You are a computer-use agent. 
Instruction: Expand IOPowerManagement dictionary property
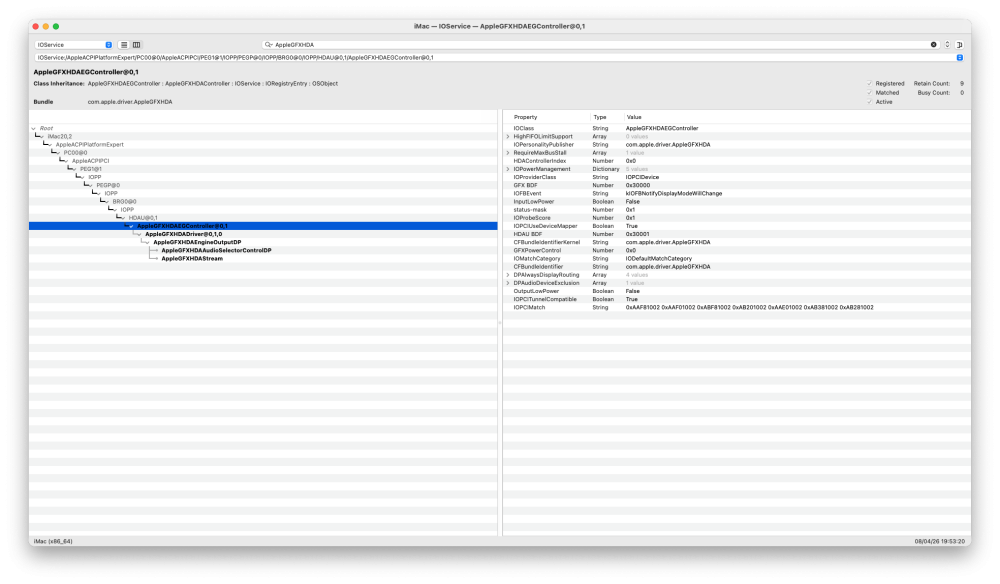tap(508, 169)
